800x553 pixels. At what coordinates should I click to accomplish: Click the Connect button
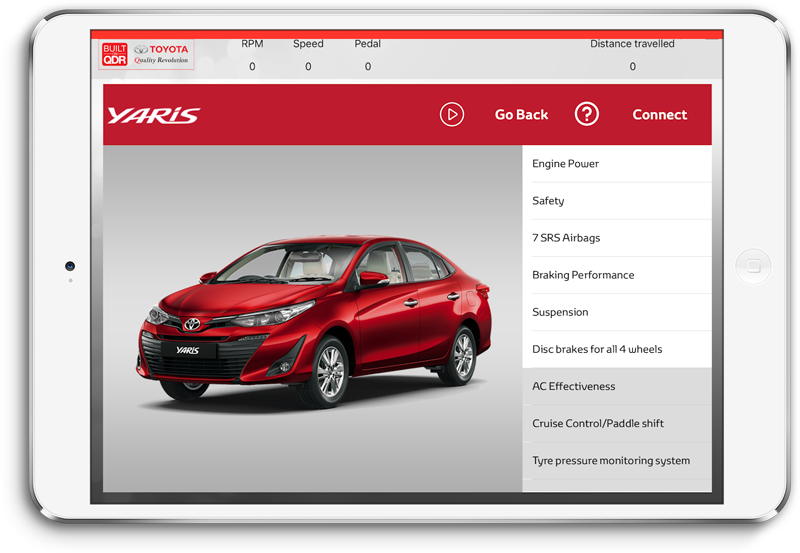(x=659, y=115)
